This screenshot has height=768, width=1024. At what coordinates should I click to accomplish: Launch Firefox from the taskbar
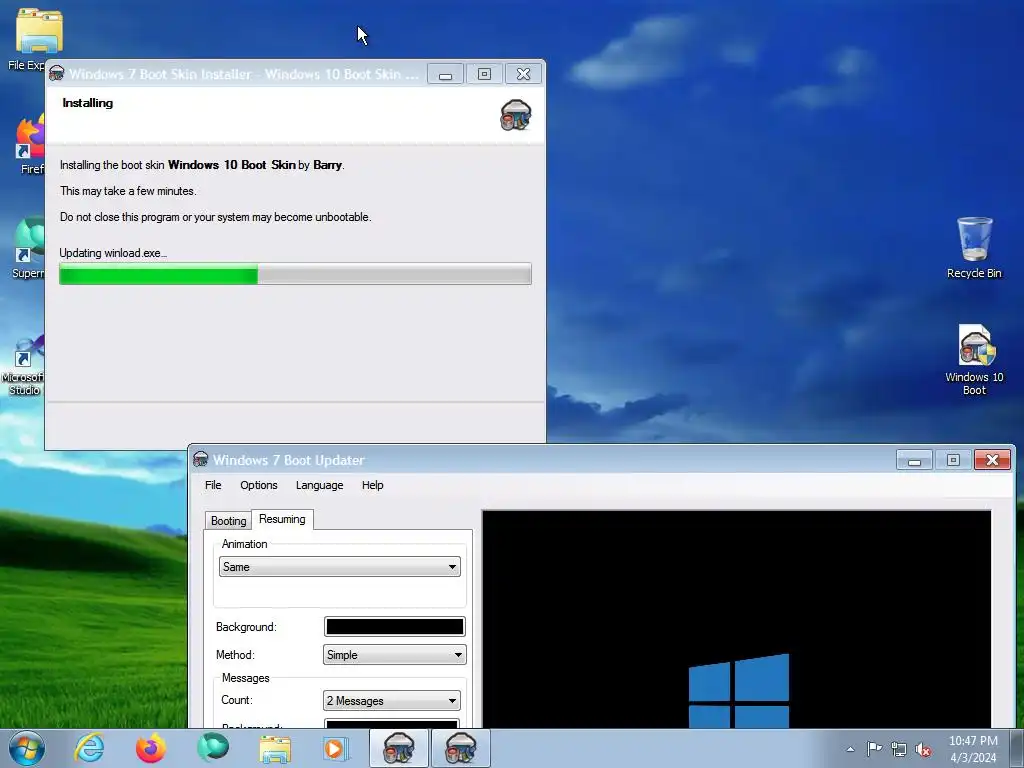pyautogui.click(x=150, y=748)
